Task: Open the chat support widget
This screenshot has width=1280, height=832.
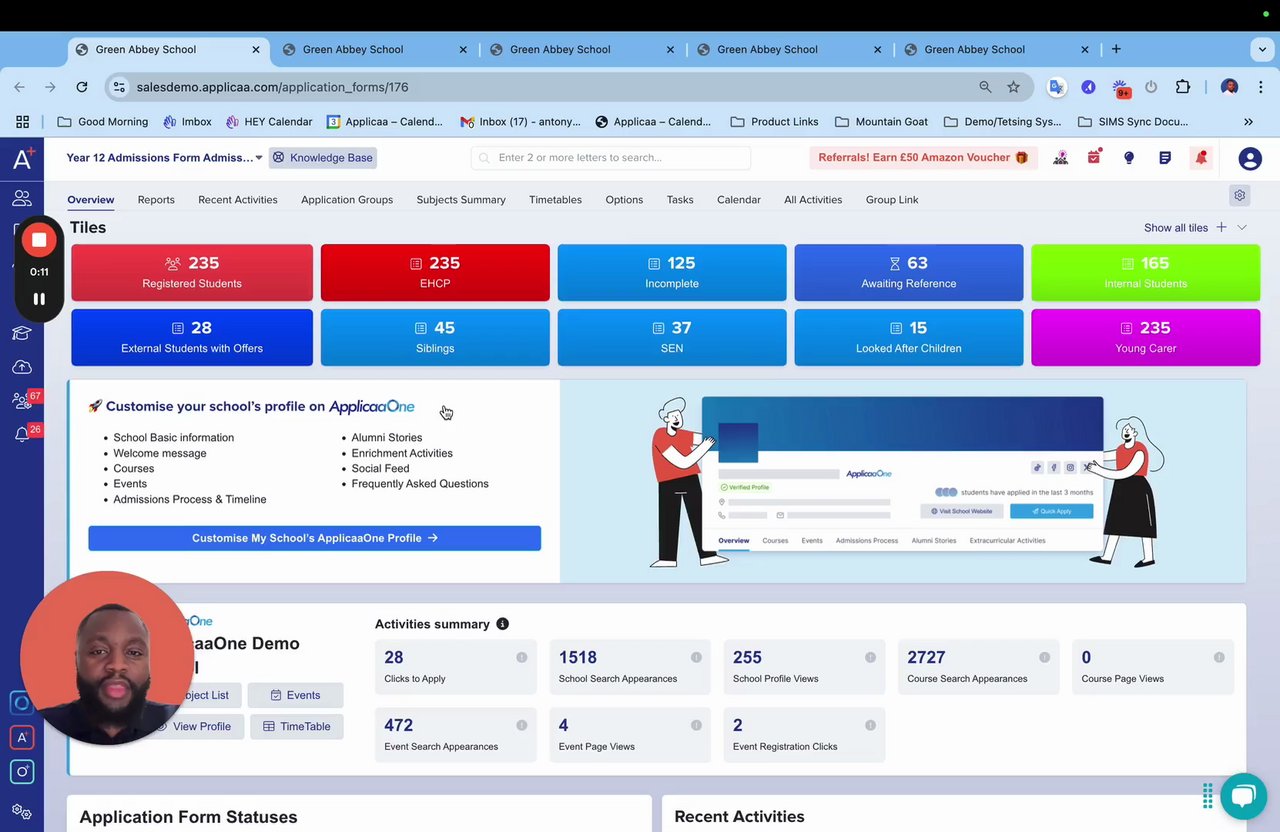Action: tap(1243, 796)
